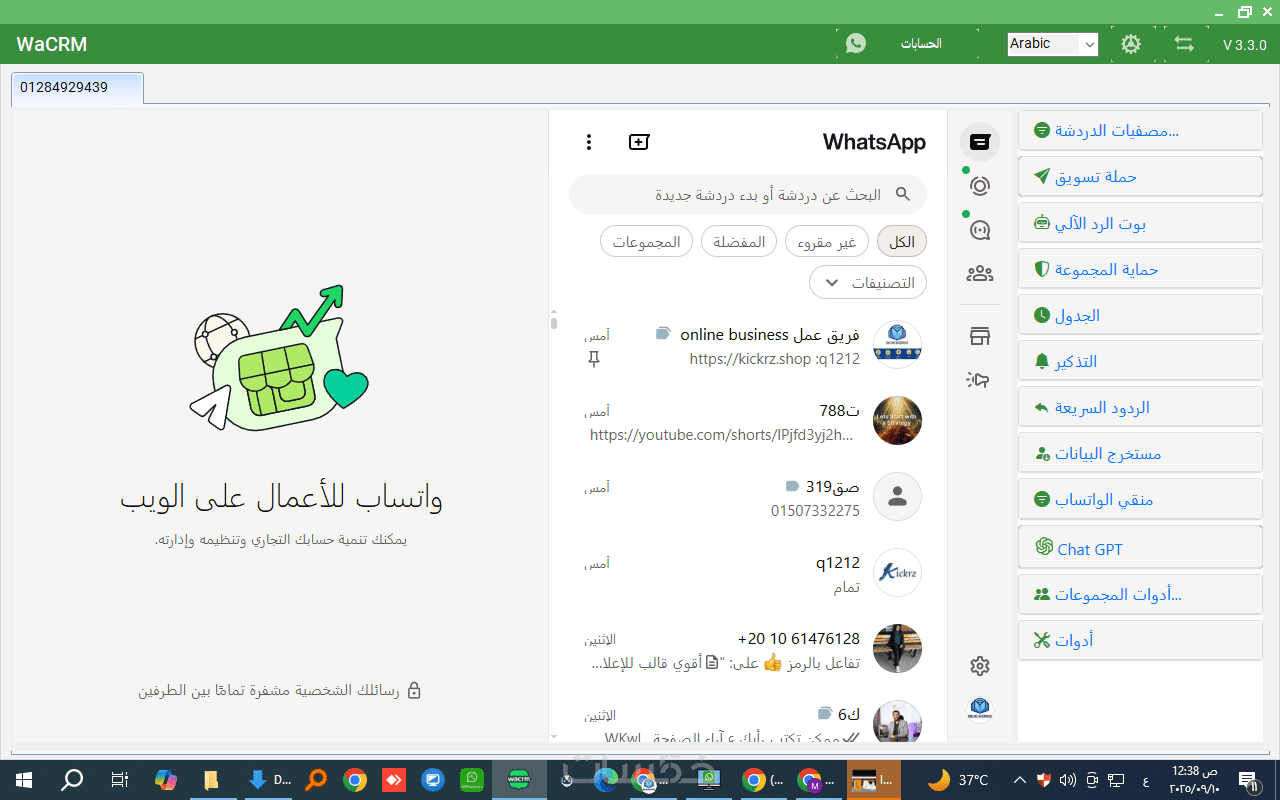Open the WaCRM taskbar icon
The width and height of the screenshot is (1280, 800).
pyautogui.click(x=518, y=780)
